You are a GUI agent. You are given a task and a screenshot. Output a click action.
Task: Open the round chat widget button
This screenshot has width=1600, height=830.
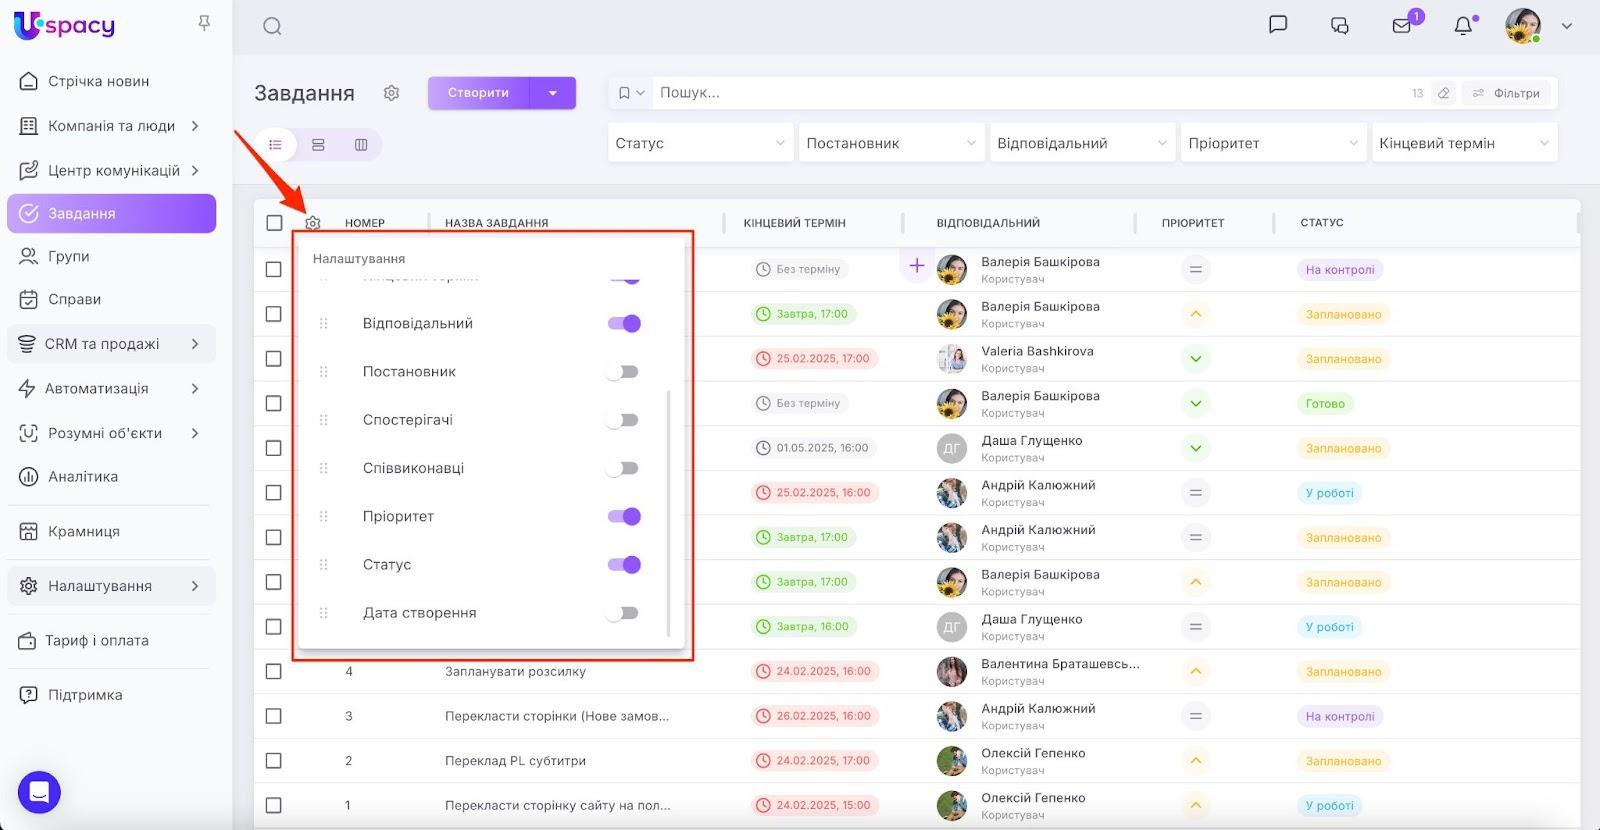[39, 793]
